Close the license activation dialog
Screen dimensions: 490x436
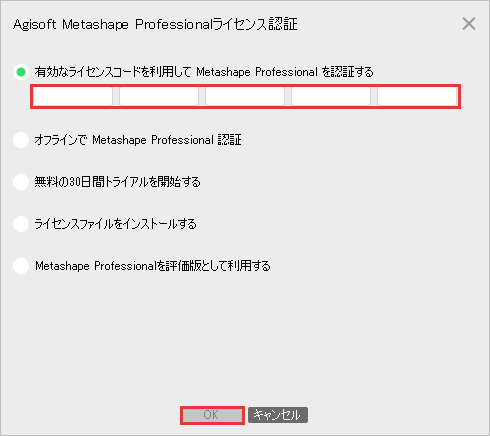tap(469, 24)
